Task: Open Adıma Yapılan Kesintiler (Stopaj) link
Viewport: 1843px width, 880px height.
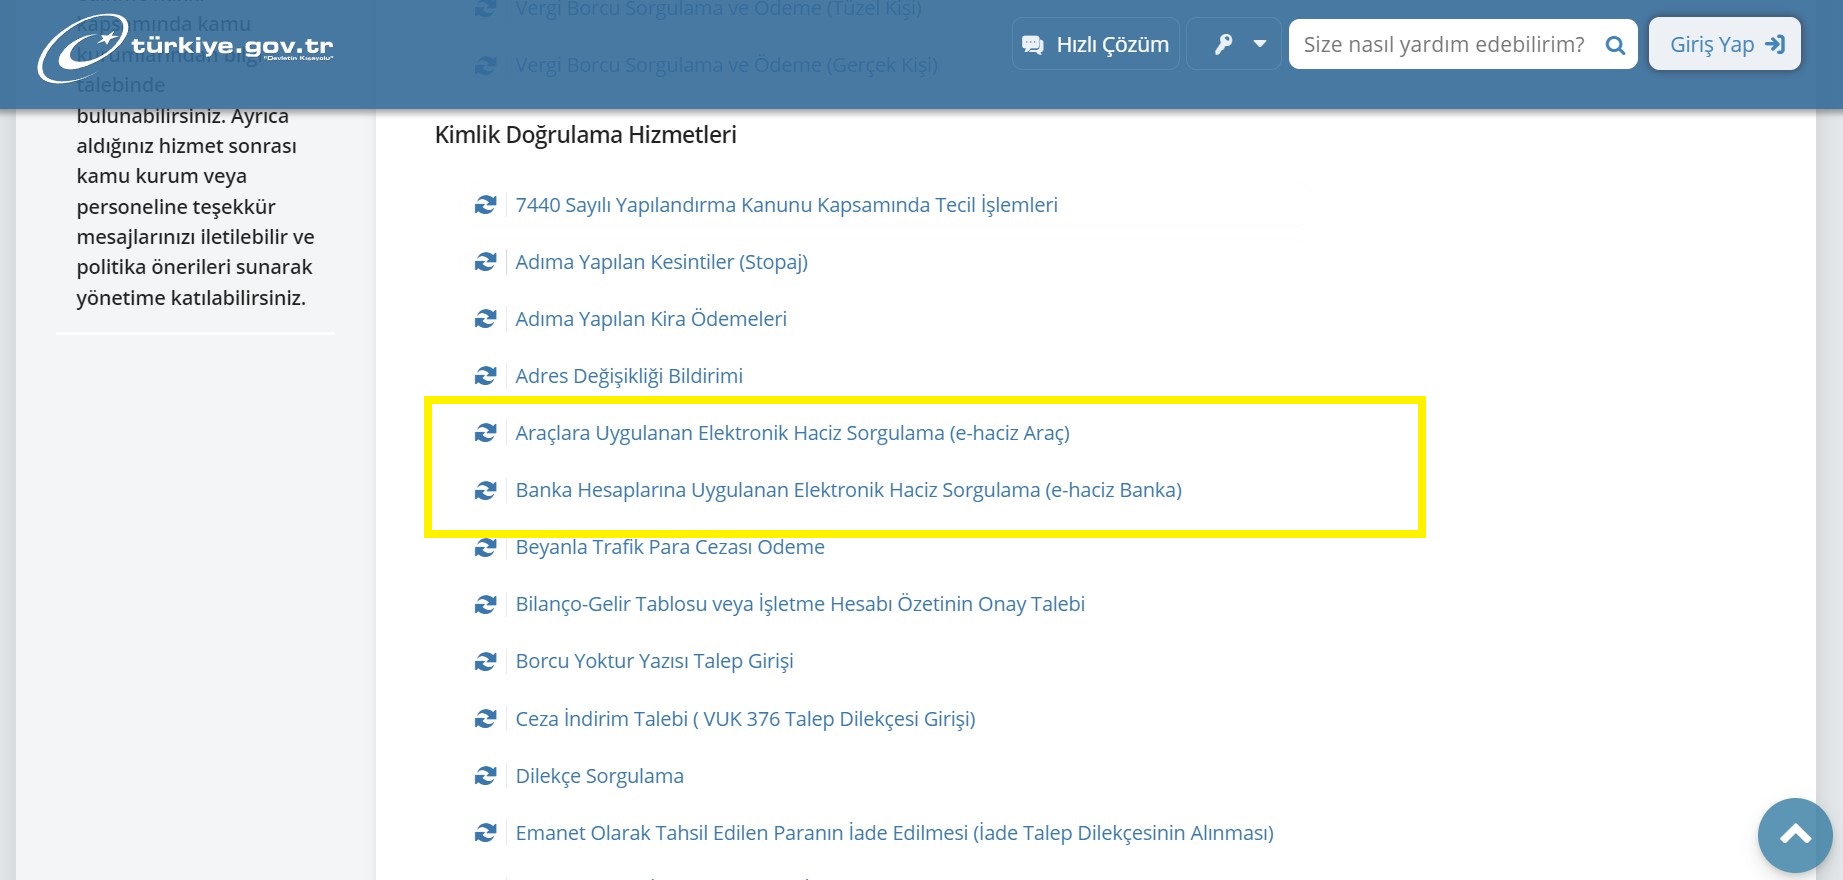Action: tap(661, 262)
